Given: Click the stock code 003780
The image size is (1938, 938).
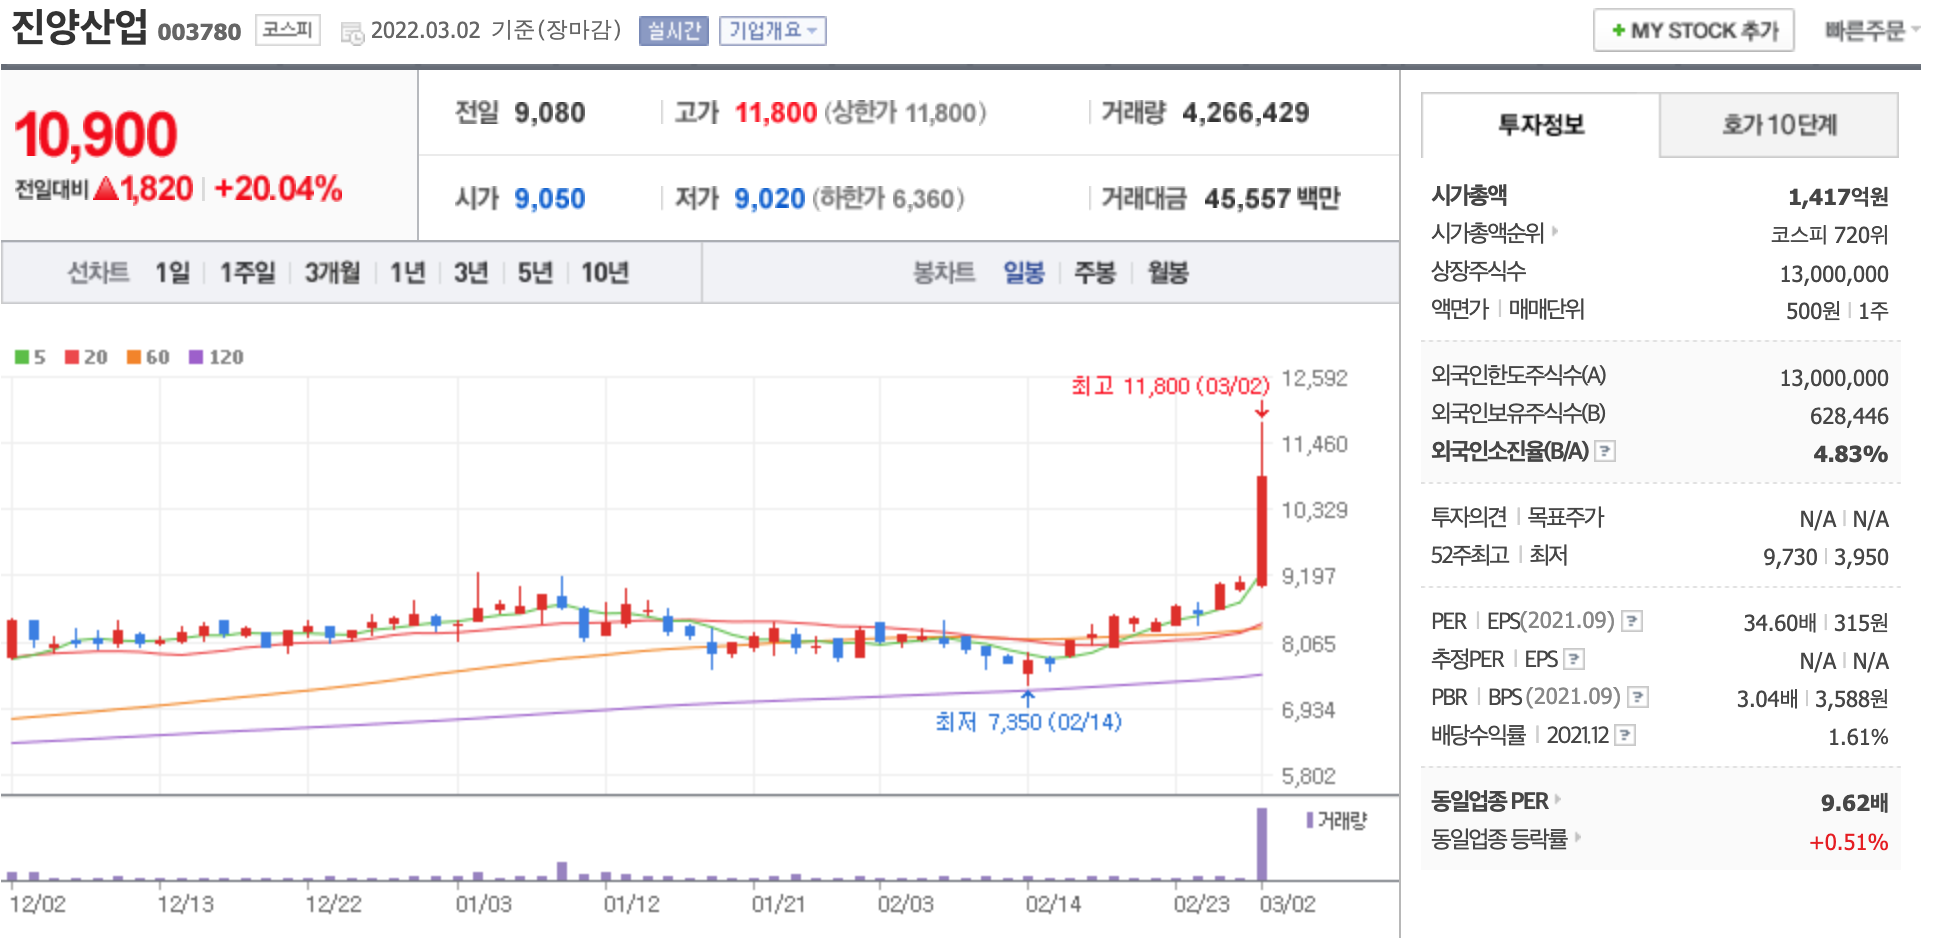Looking at the screenshot, I should pos(200,32).
